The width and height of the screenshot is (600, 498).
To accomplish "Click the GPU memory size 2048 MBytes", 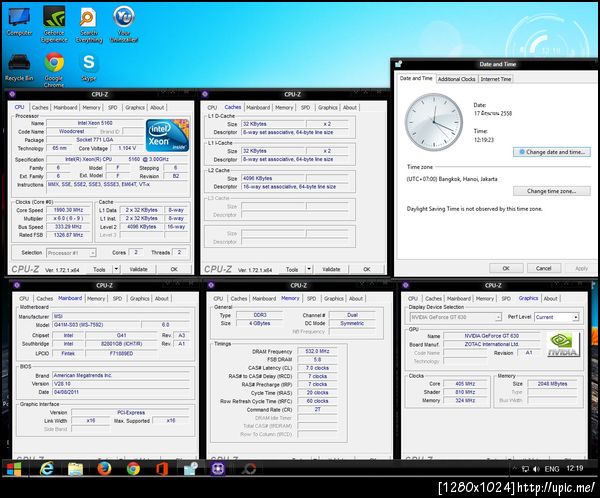I will 552,384.
